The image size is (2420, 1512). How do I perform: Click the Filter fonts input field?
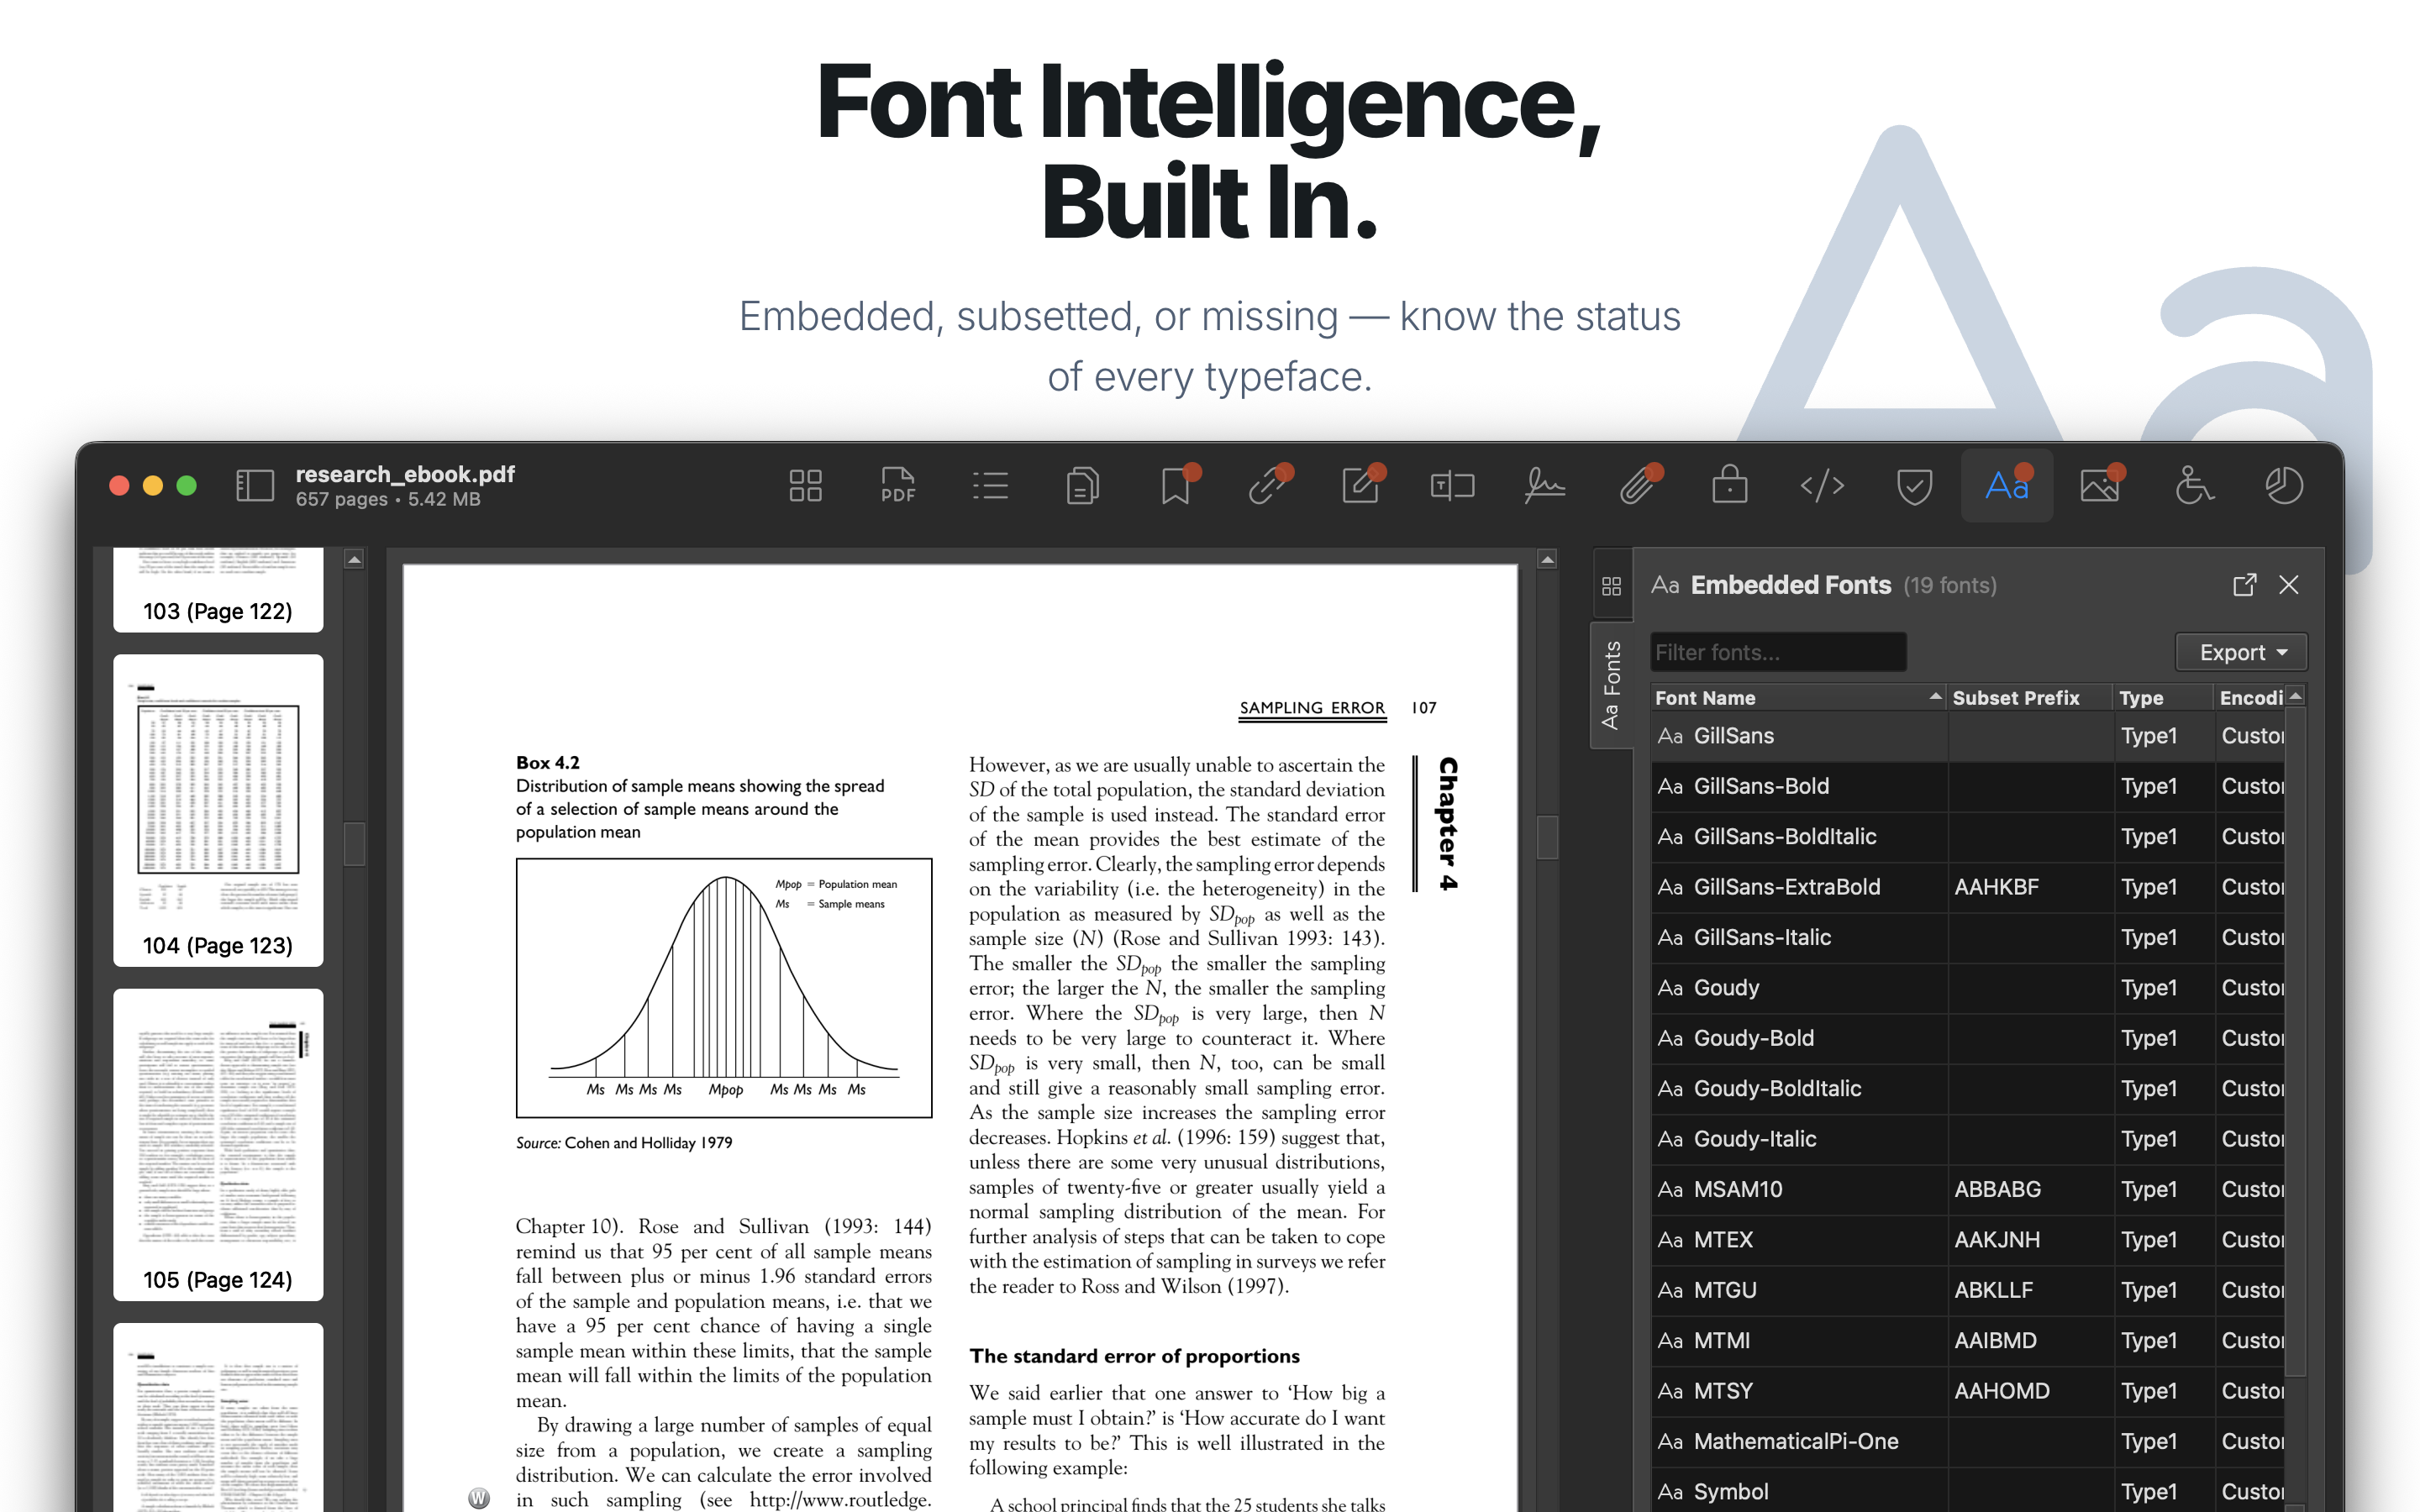coord(1777,652)
